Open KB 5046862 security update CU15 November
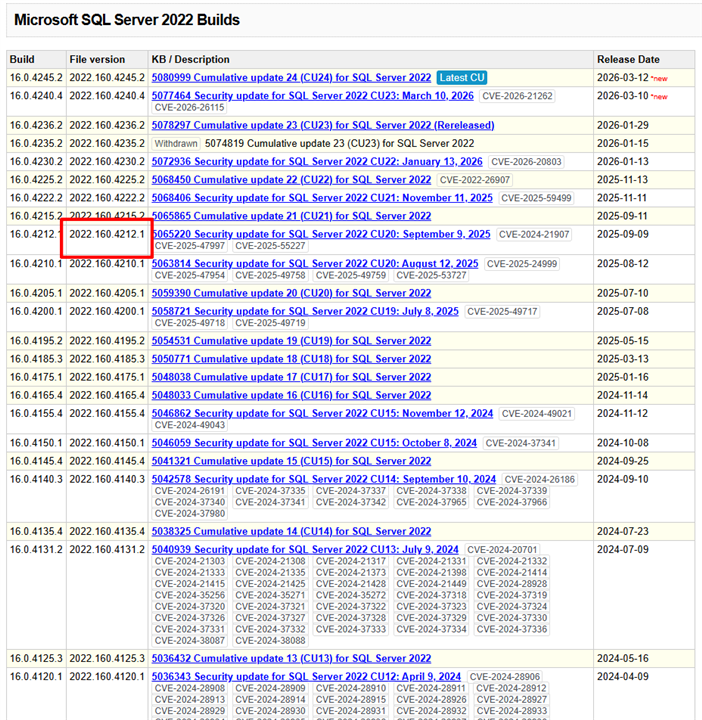The image size is (702, 720). tap(322, 414)
